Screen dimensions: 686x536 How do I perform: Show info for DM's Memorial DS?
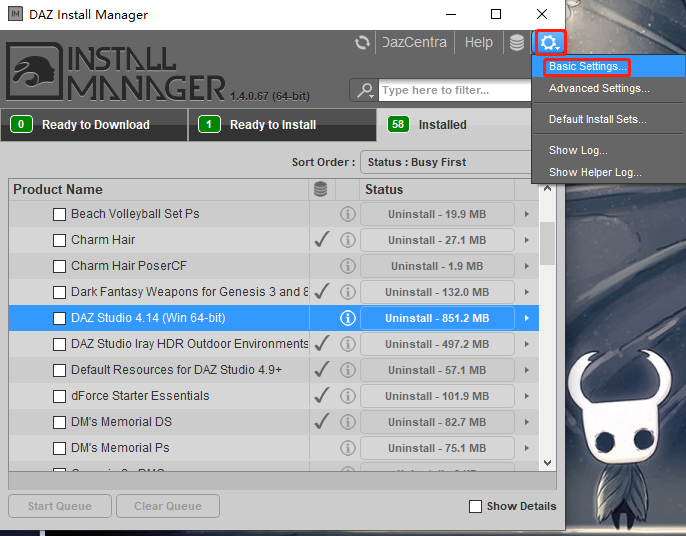348,422
